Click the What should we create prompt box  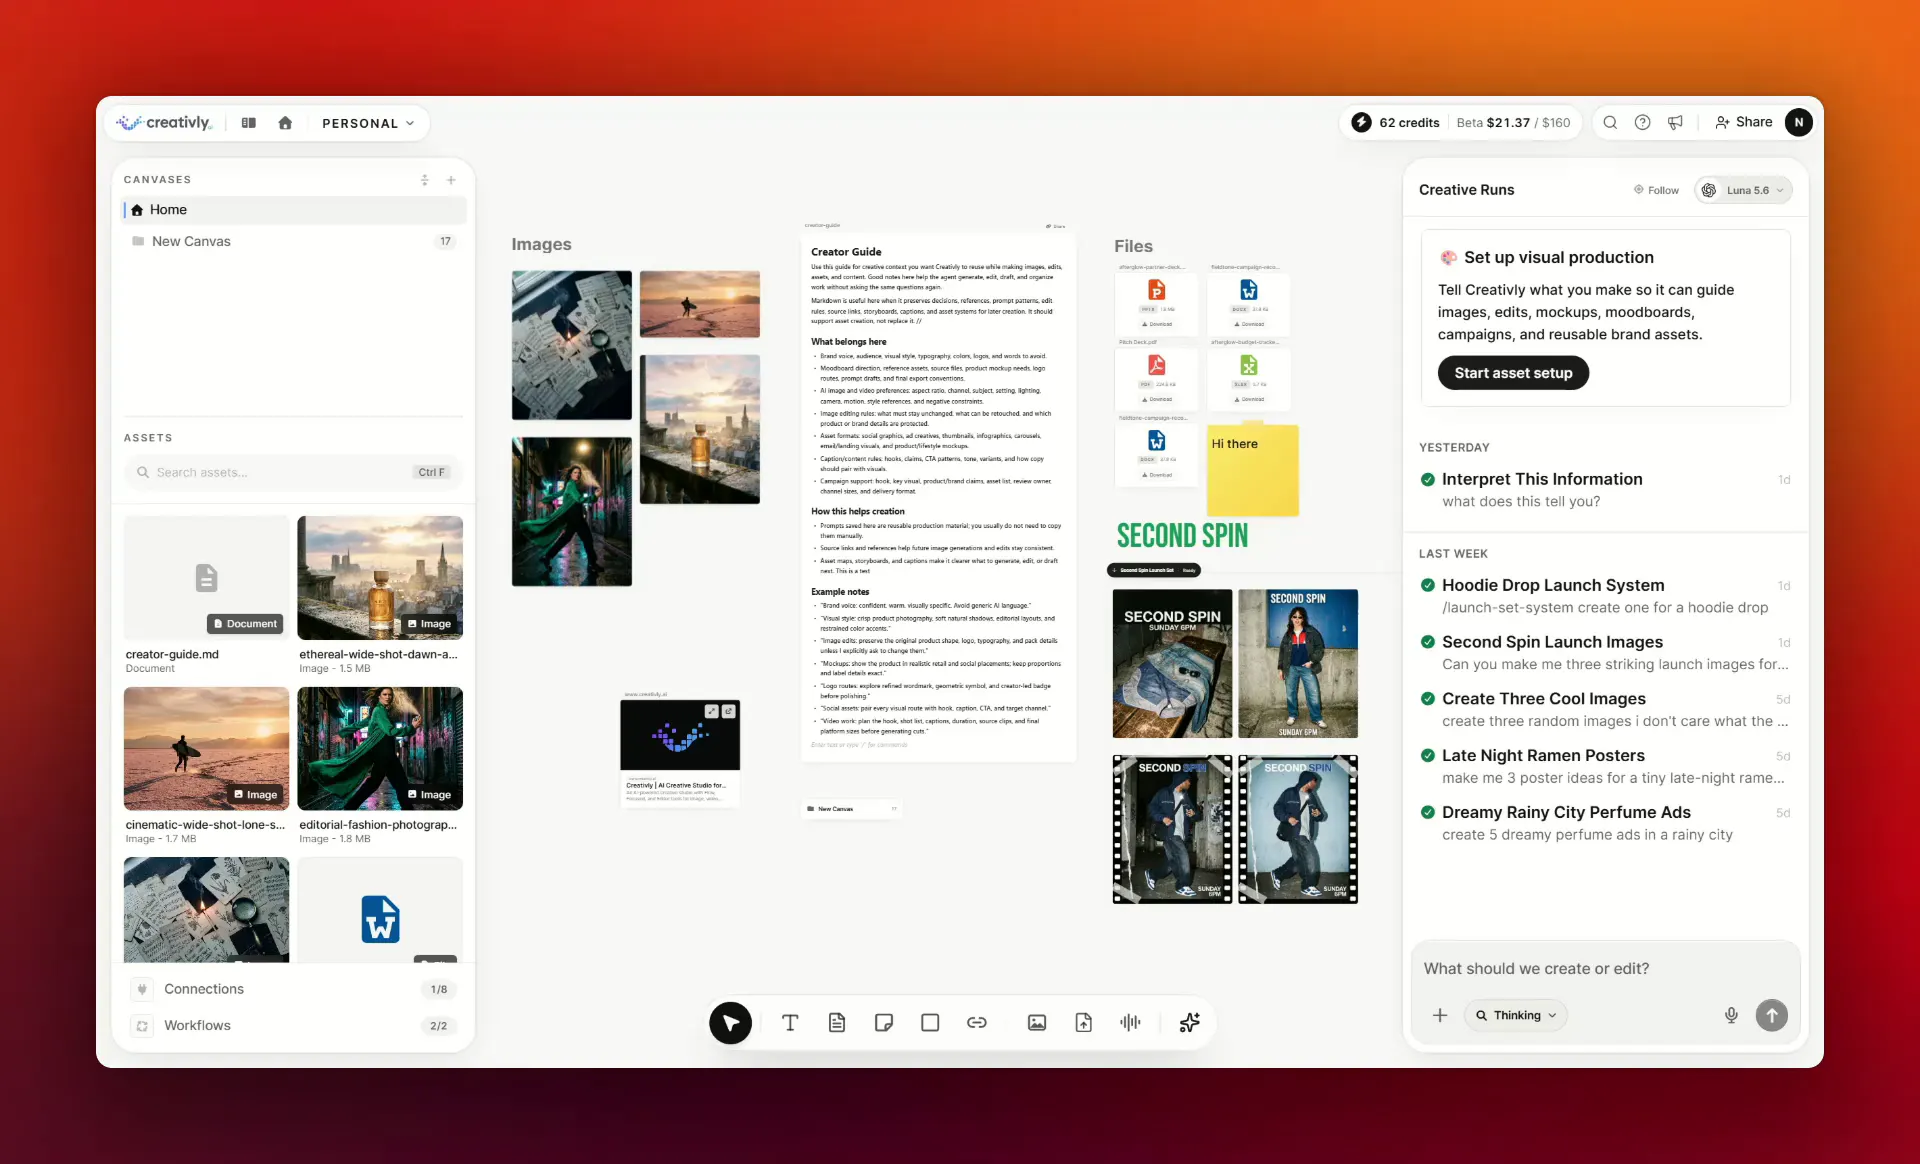tap(1605, 968)
